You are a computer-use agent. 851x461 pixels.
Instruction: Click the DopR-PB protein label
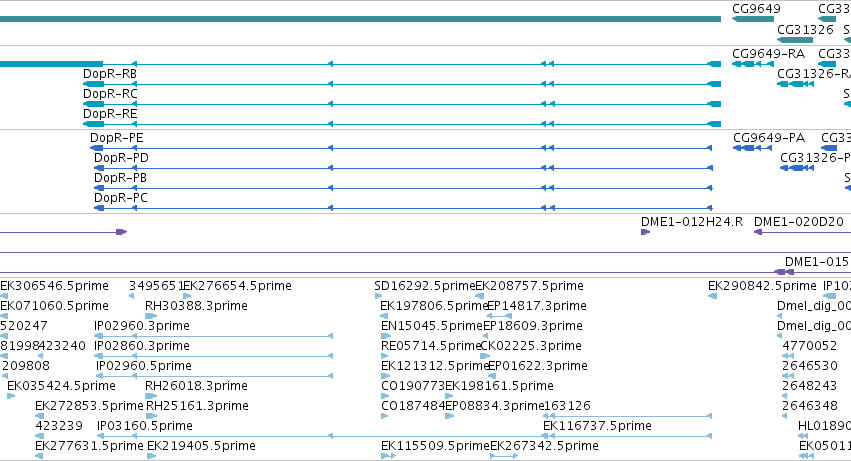click(x=120, y=178)
